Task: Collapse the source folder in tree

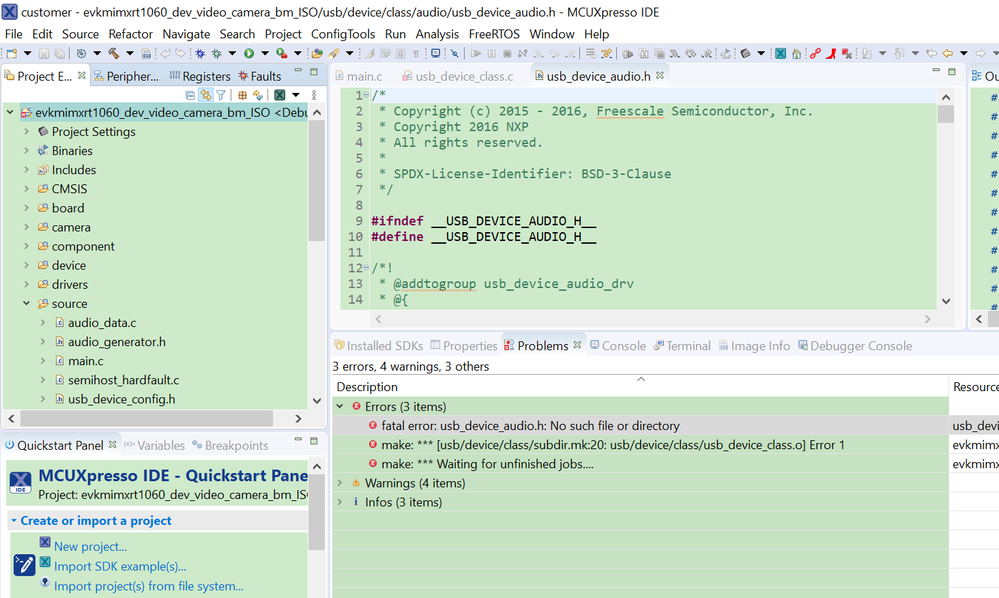Action: (26, 303)
